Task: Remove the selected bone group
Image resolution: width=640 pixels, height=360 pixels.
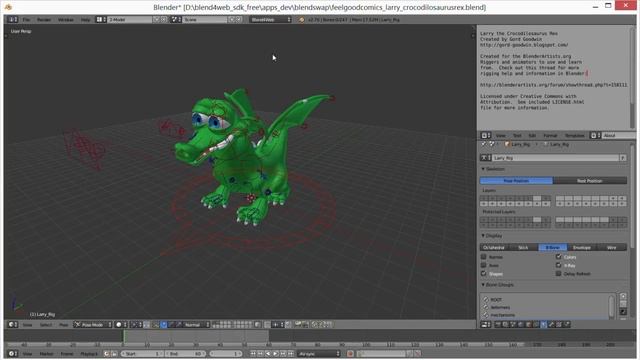Action: [x=623, y=304]
